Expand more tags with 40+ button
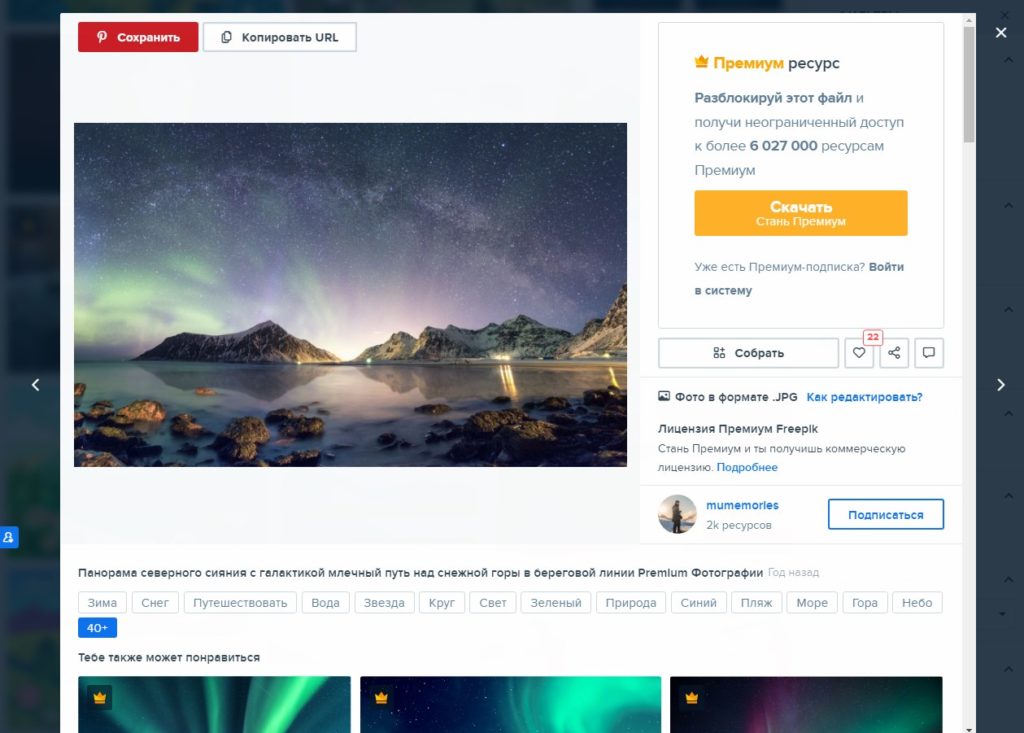The image size is (1024, 733). coord(97,628)
